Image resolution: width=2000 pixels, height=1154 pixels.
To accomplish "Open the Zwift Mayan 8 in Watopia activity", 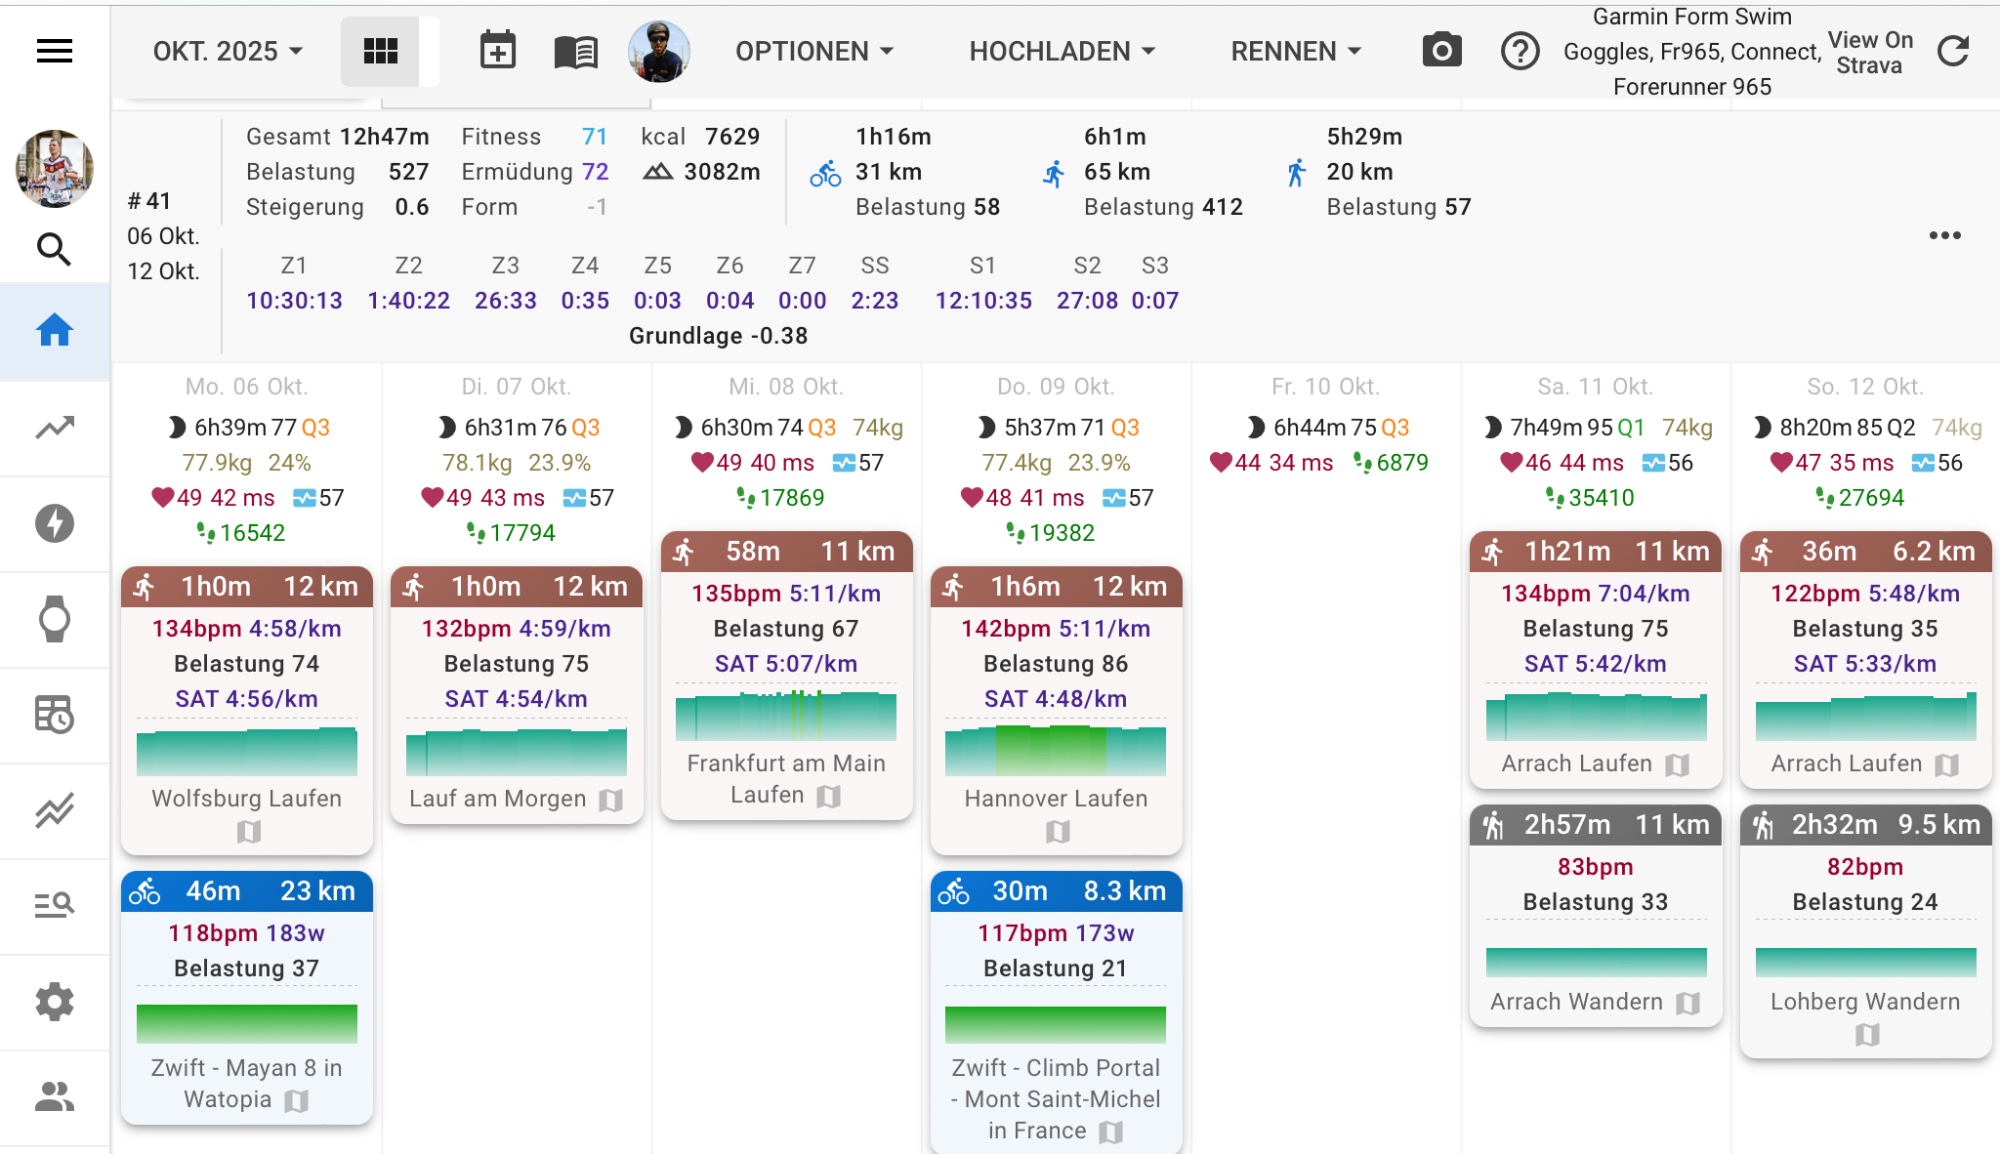I will pos(246,1083).
